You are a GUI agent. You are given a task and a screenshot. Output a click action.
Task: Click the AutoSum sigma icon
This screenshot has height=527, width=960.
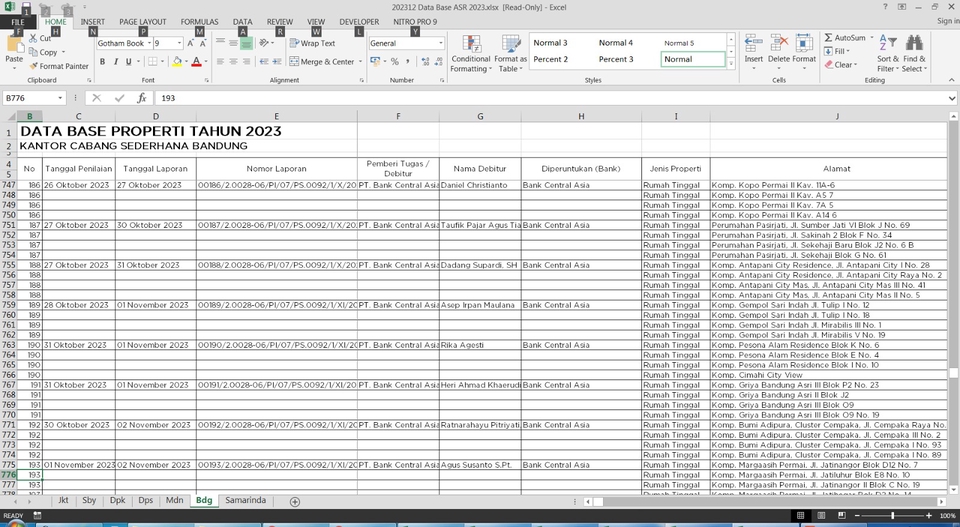coord(828,38)
